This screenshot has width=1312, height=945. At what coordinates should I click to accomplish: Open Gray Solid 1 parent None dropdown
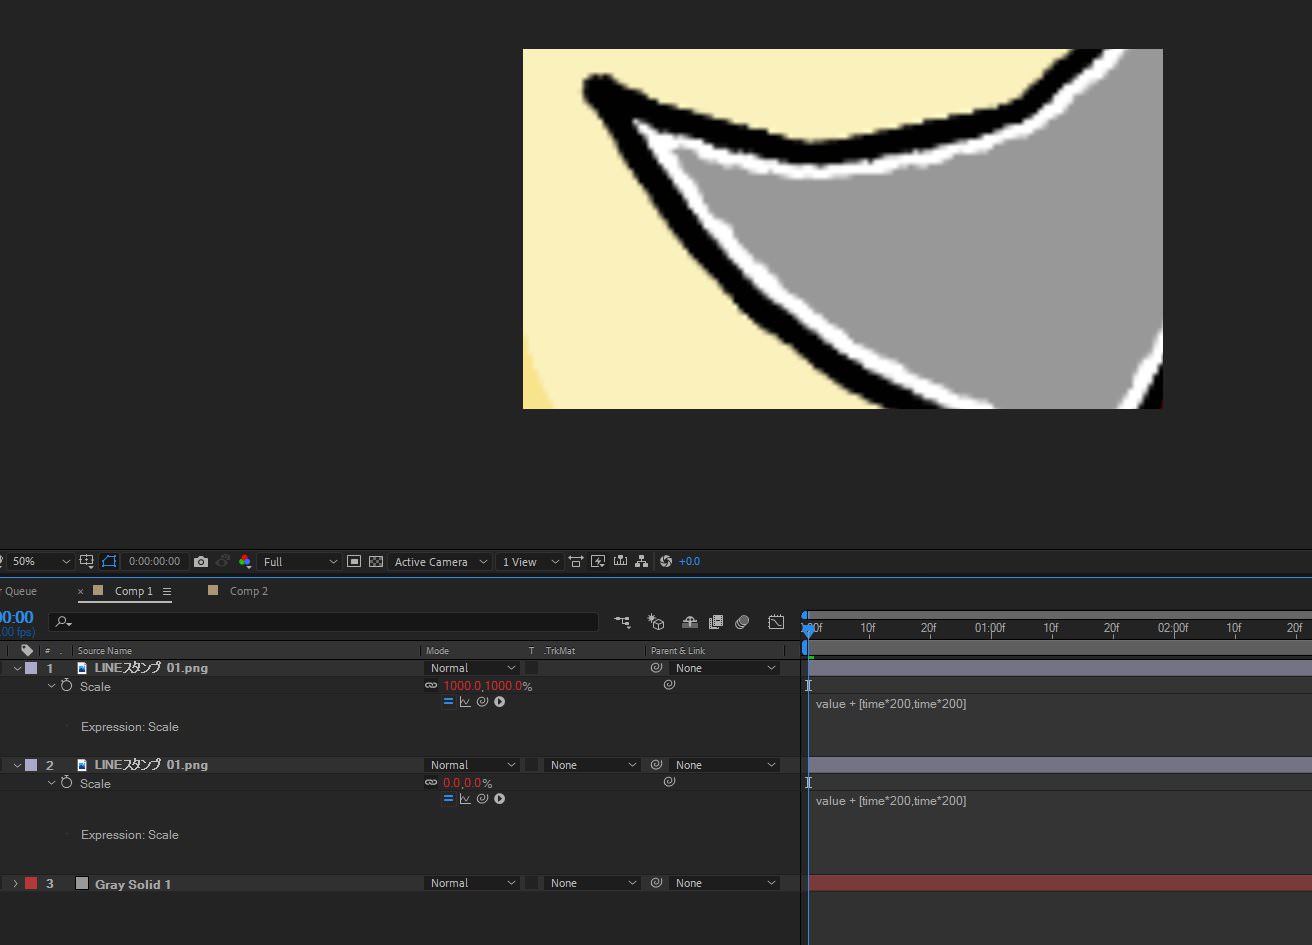(724, 883)
